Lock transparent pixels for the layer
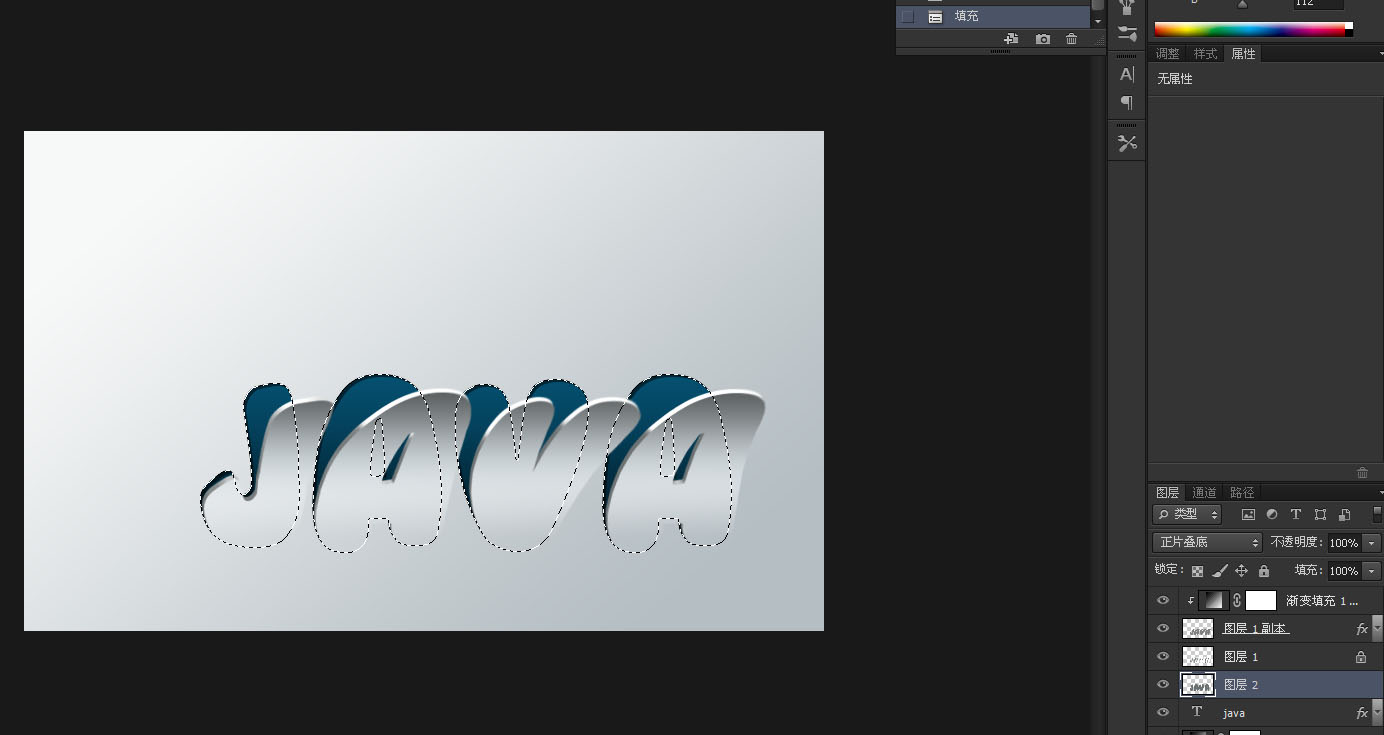1384x735 pixels. tap(1197, 570)
